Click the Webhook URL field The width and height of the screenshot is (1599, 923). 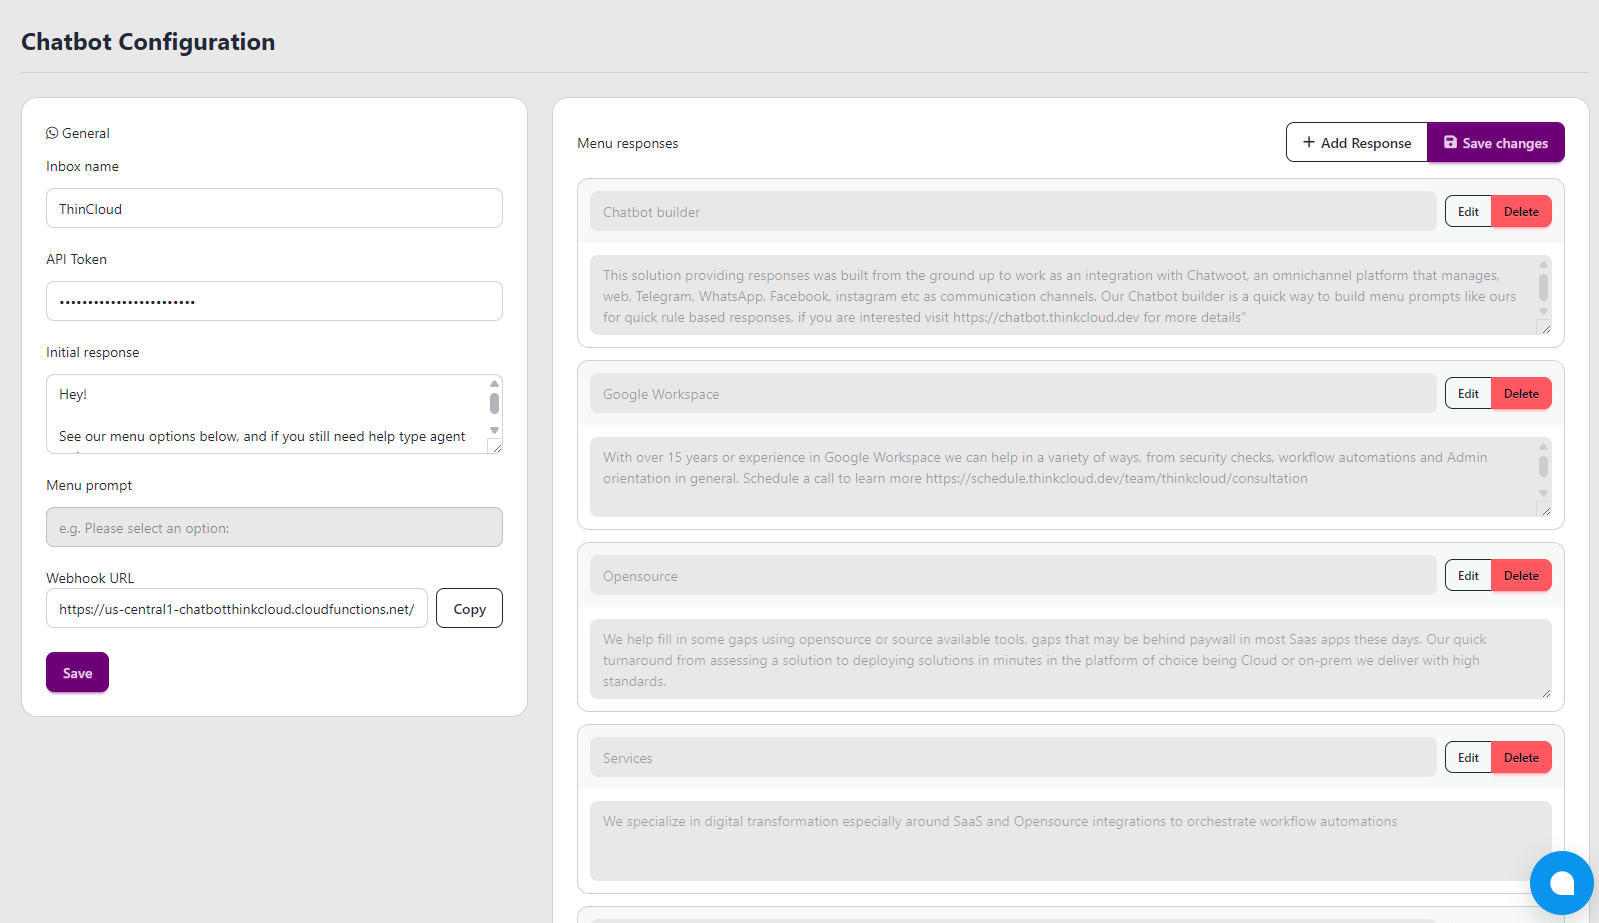tap(237, 608)
